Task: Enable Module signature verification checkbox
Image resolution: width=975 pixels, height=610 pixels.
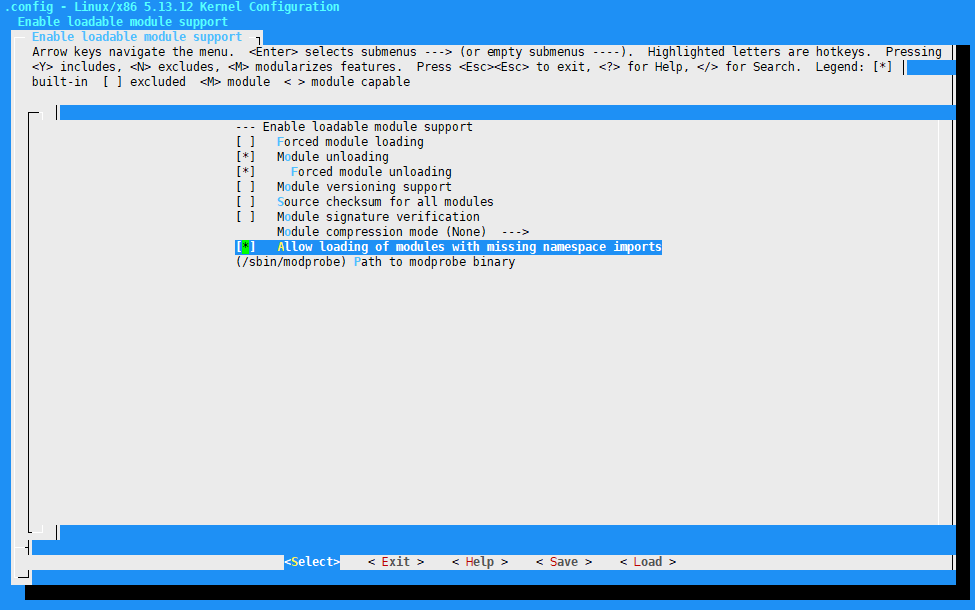Action: click(246, 216)
